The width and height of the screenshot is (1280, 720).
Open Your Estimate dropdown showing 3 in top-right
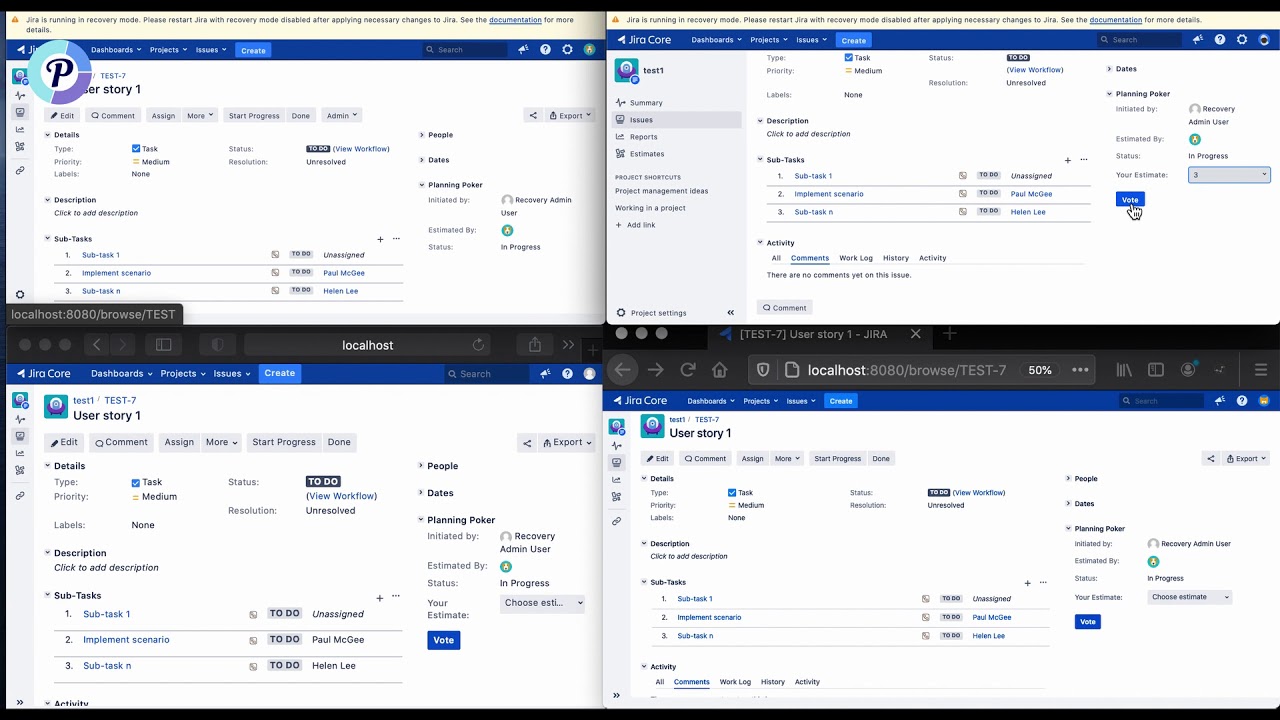click(x=1229, y=175)
